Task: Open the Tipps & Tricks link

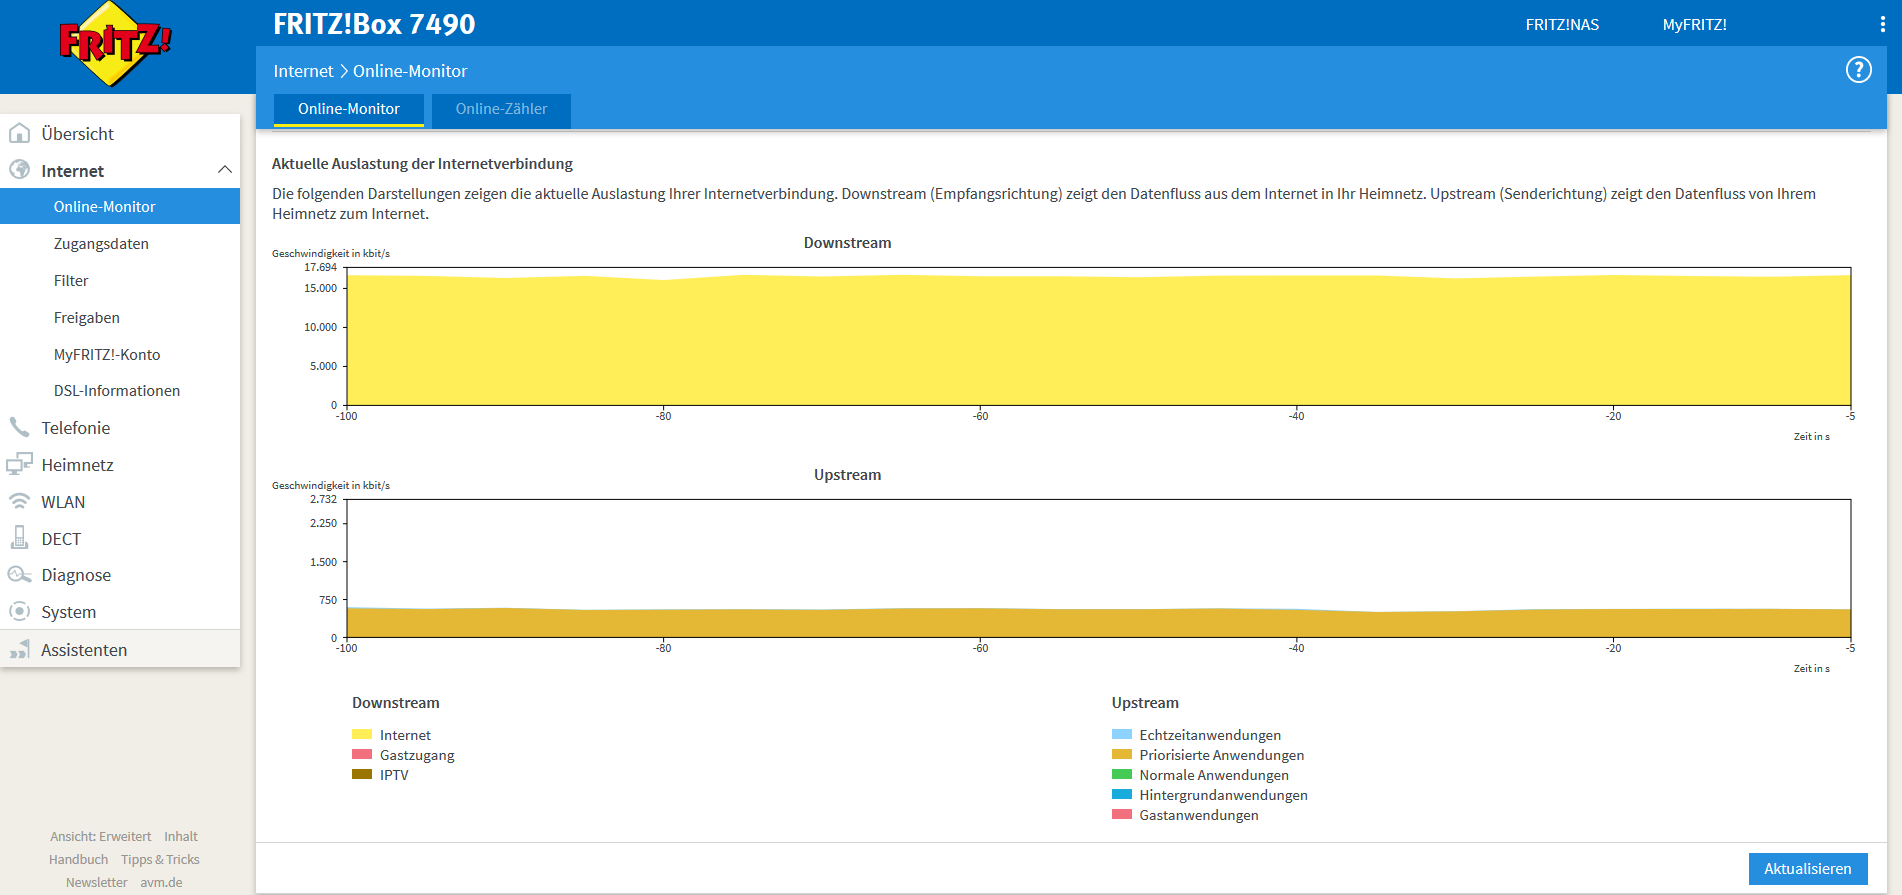Action: 160,860
